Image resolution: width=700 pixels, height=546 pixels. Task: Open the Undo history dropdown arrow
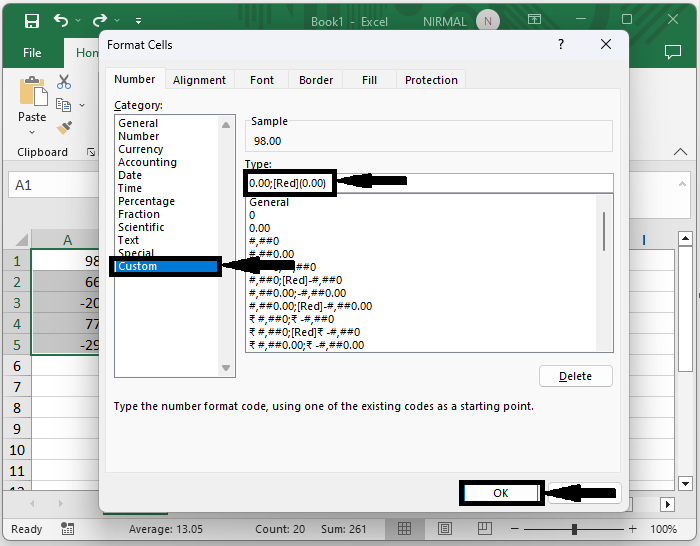click(78, 21)
